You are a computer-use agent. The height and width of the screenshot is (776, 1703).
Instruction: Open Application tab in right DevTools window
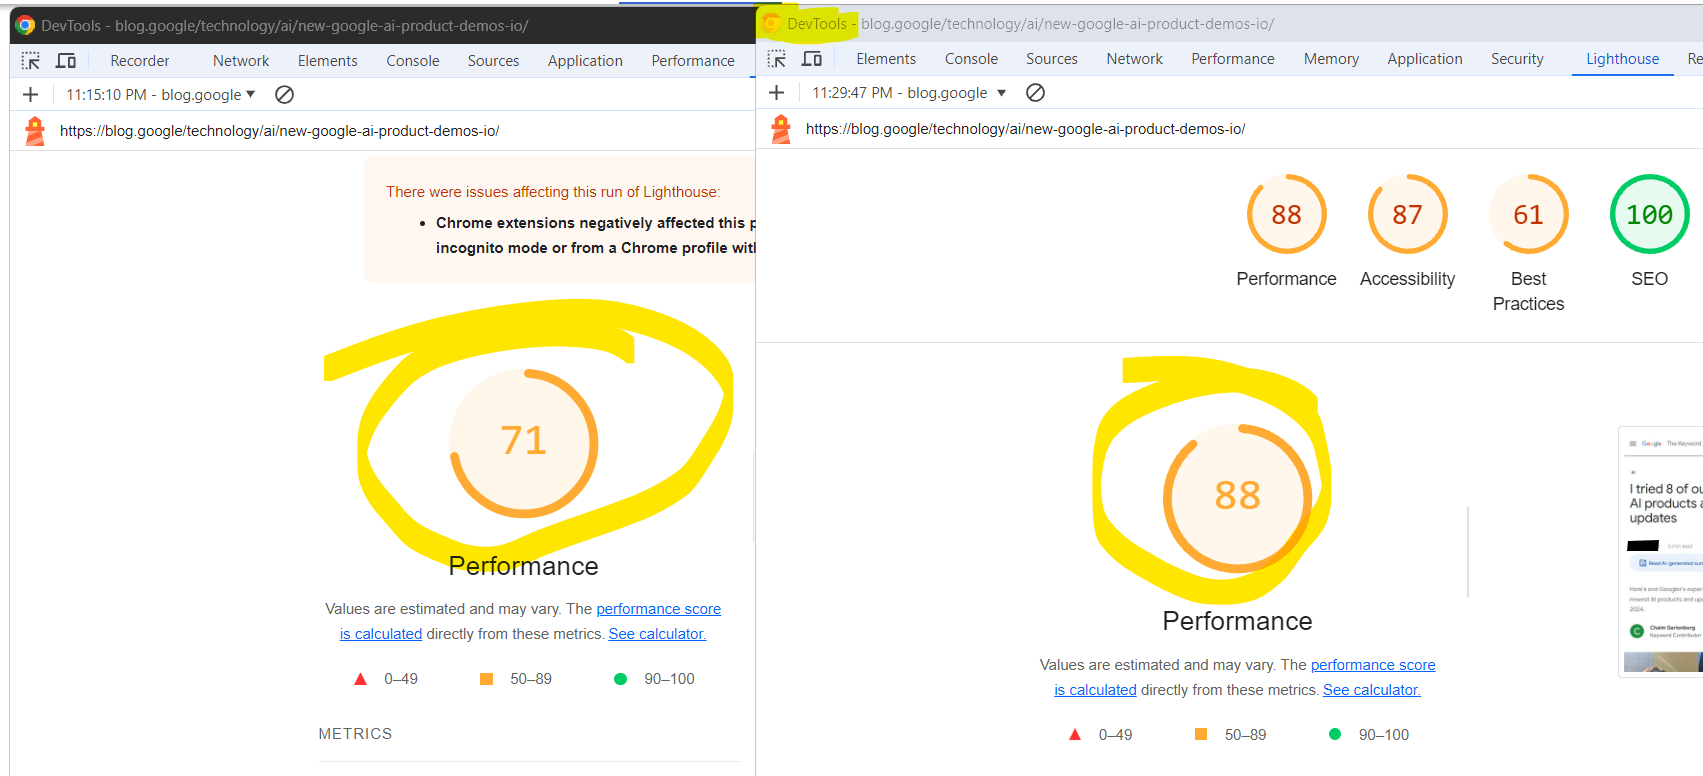pyautogui.click(x=1425, y=59)
